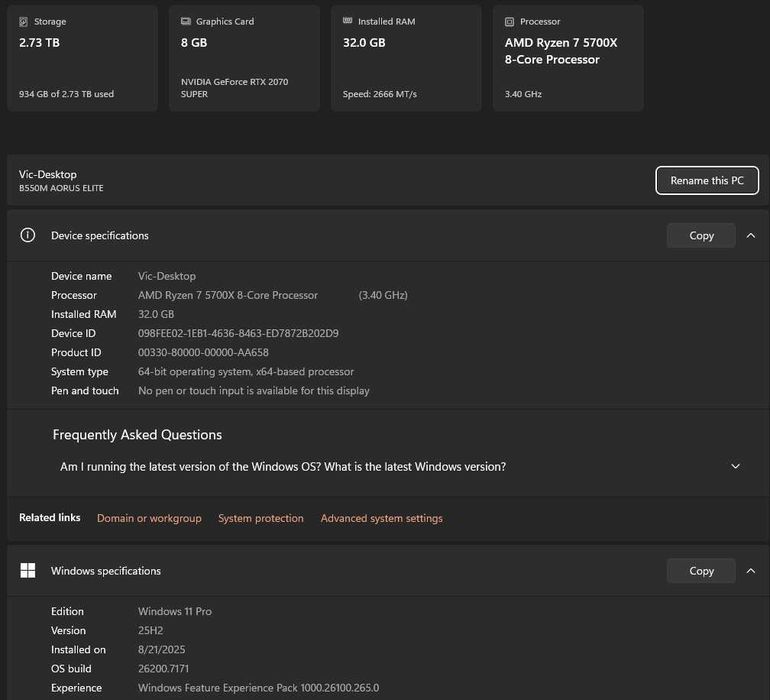Copy the Device specifications
770x700 pixels.
(x=701, y=235)
